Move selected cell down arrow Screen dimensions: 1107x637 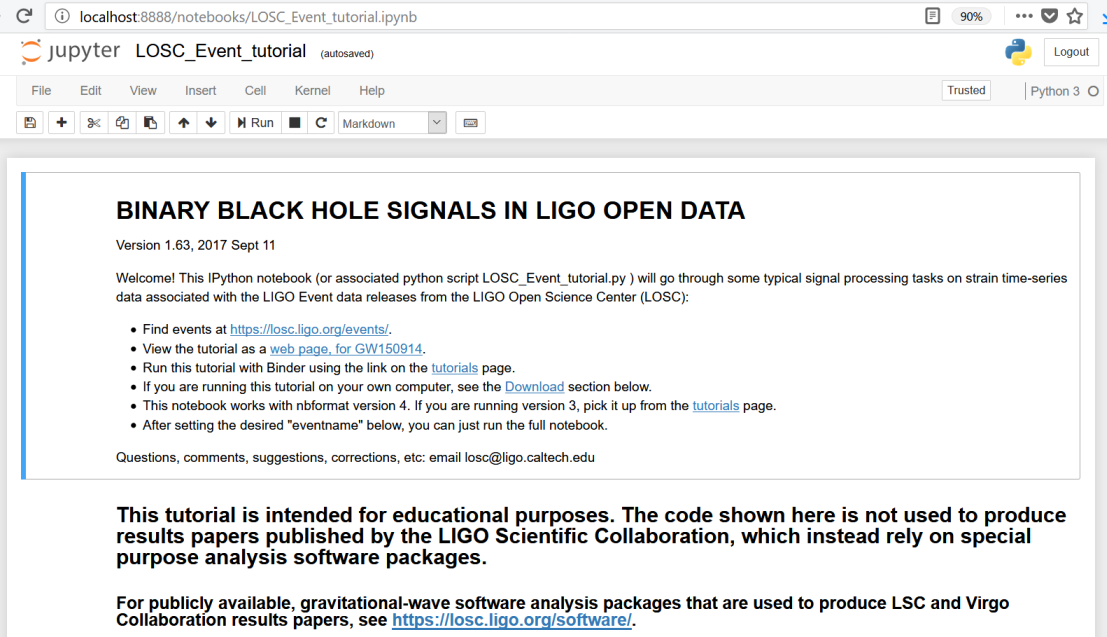[x=211, y=123]
